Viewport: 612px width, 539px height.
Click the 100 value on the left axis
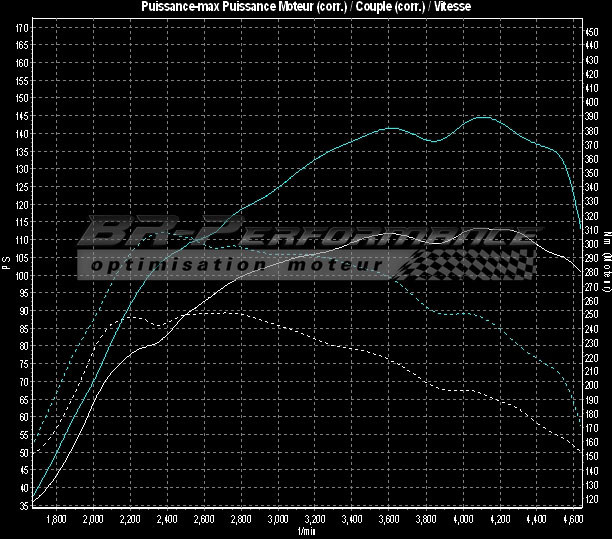(x=22, y=275)
